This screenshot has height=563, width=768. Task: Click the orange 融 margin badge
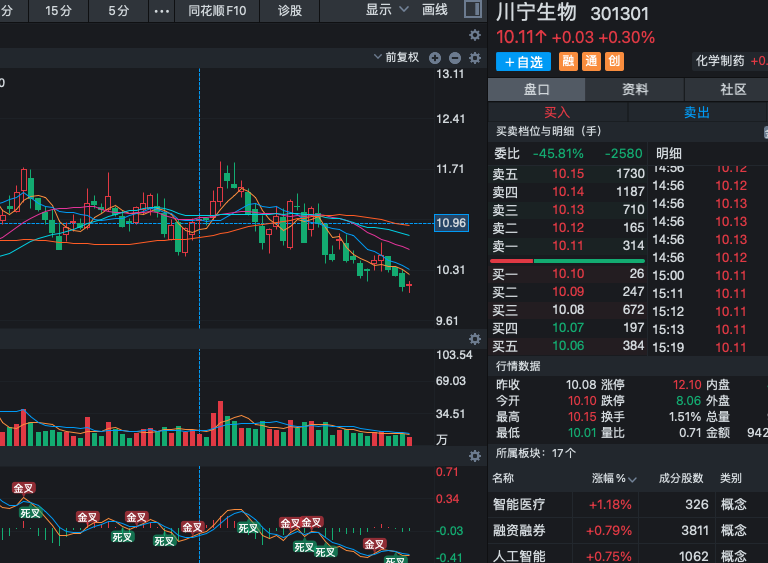568,61
